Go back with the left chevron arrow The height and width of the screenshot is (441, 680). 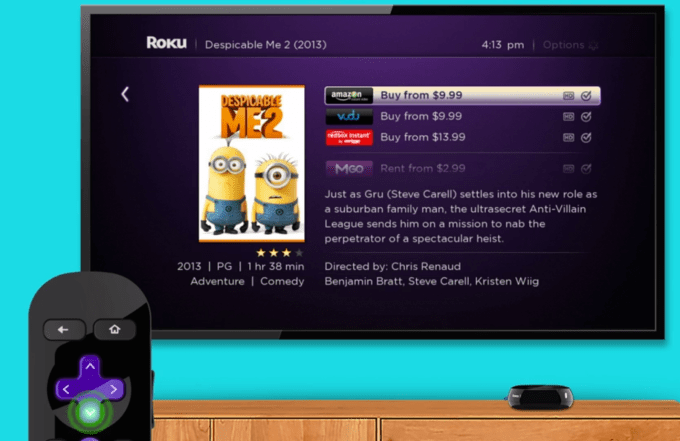point(125,94)
